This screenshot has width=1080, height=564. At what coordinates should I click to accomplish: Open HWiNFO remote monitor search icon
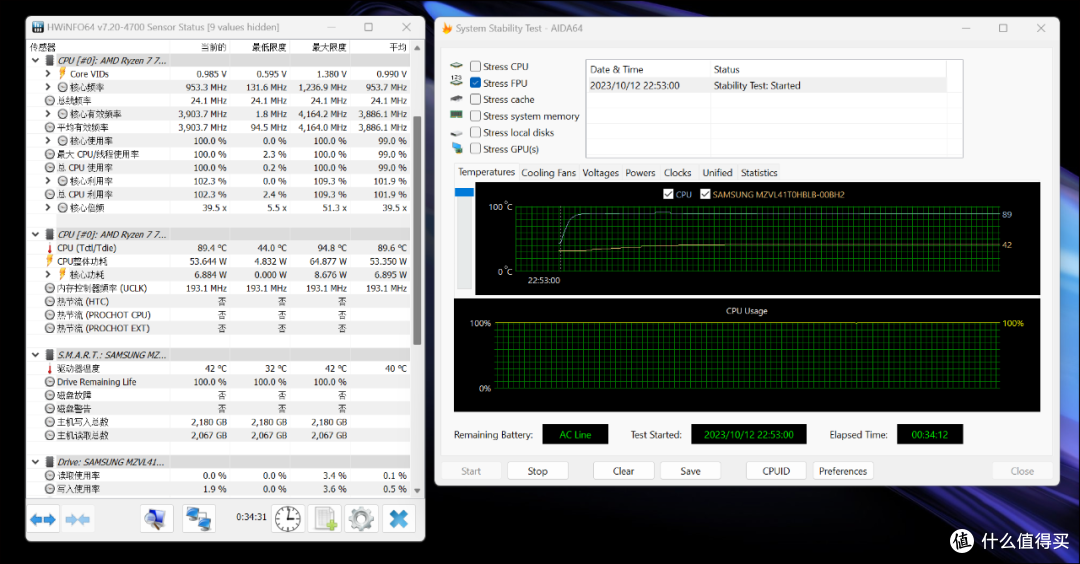click(156, 519)
